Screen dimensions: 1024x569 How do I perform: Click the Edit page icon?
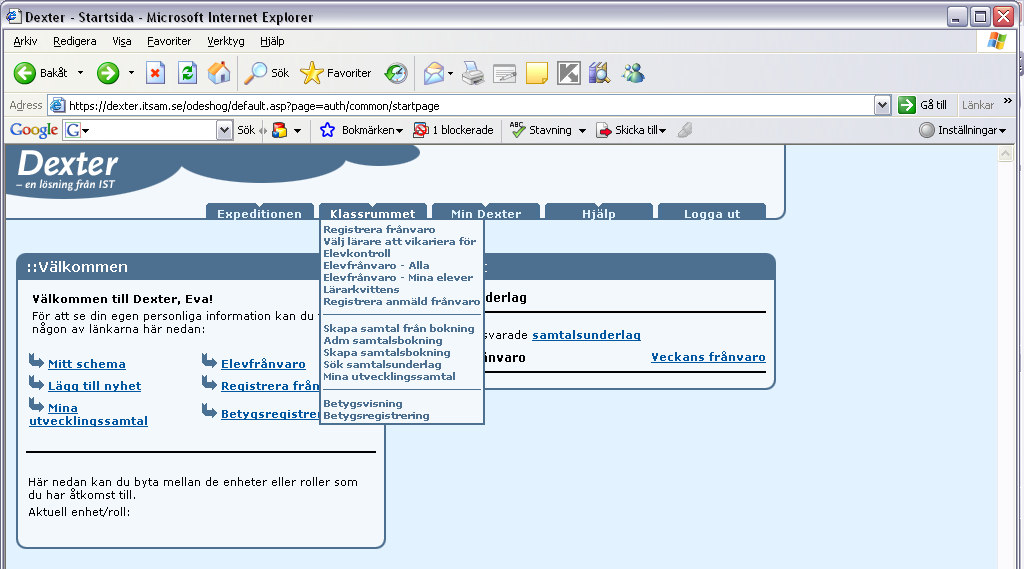pos(504,73)
